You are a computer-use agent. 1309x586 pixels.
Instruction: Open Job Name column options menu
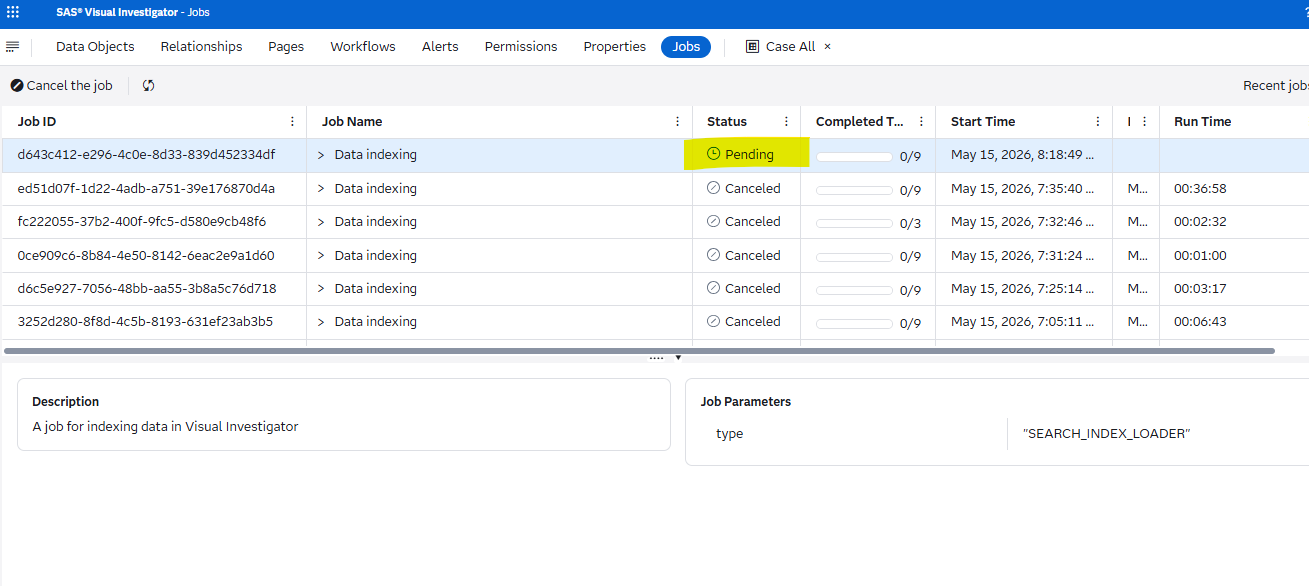pos(678,122)
